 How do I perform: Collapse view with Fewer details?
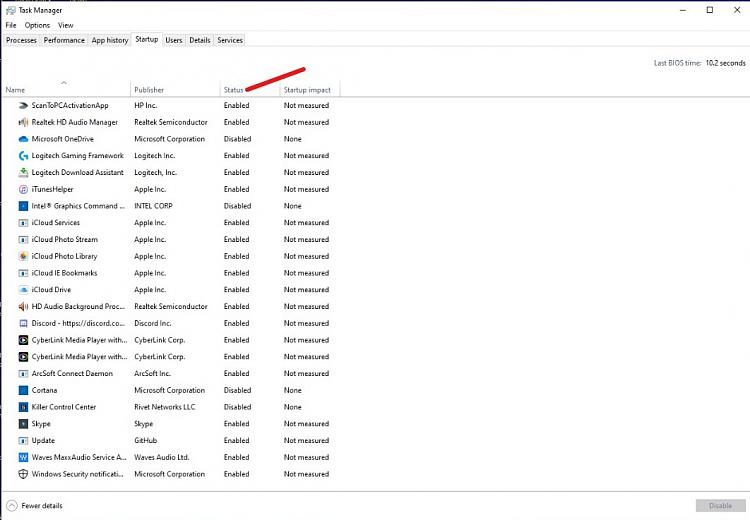(36, 506)
